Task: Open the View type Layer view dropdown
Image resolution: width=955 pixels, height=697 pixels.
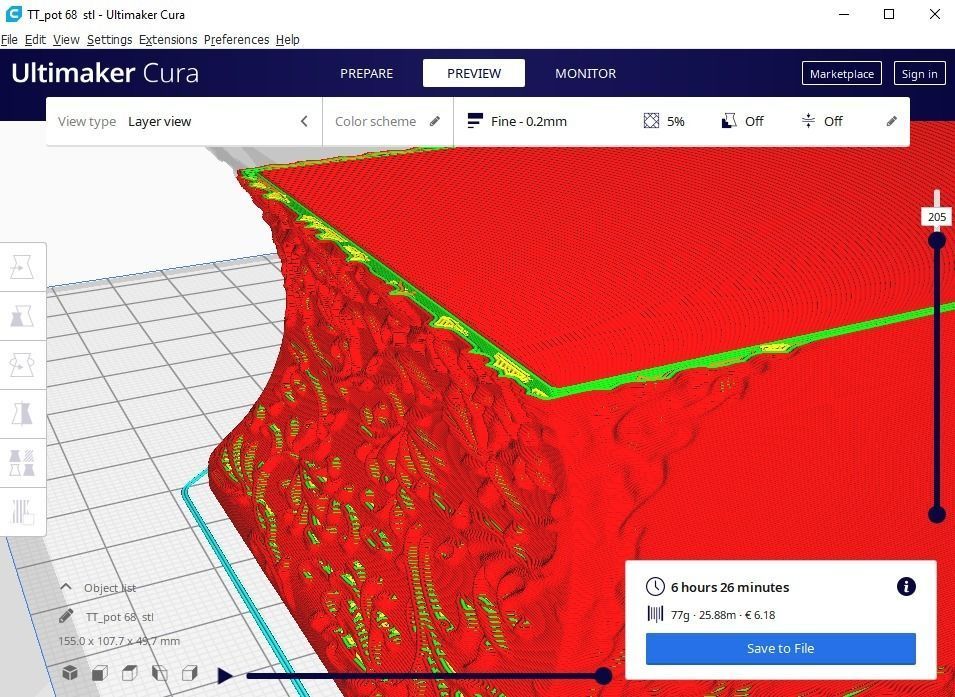Action: [x=184, y=121]
